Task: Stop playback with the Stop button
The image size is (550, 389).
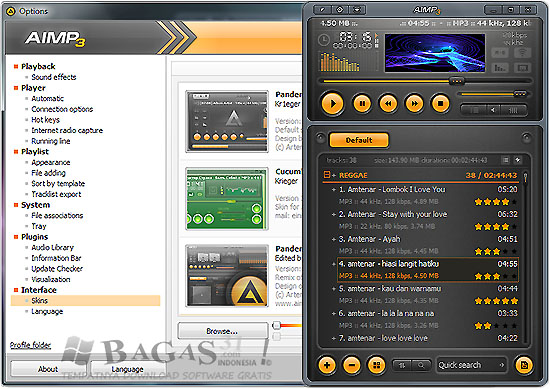Action: point(441,103)
